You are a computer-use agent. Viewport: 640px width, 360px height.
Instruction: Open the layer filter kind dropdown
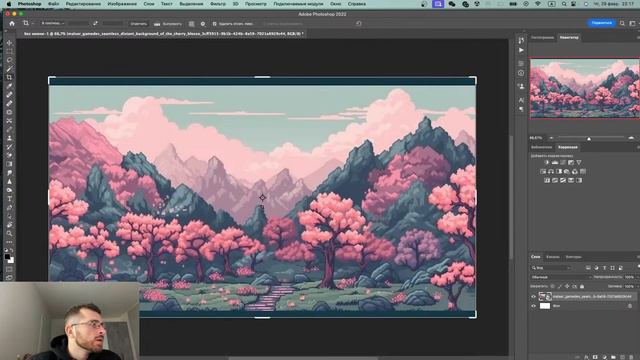[551, 268]
